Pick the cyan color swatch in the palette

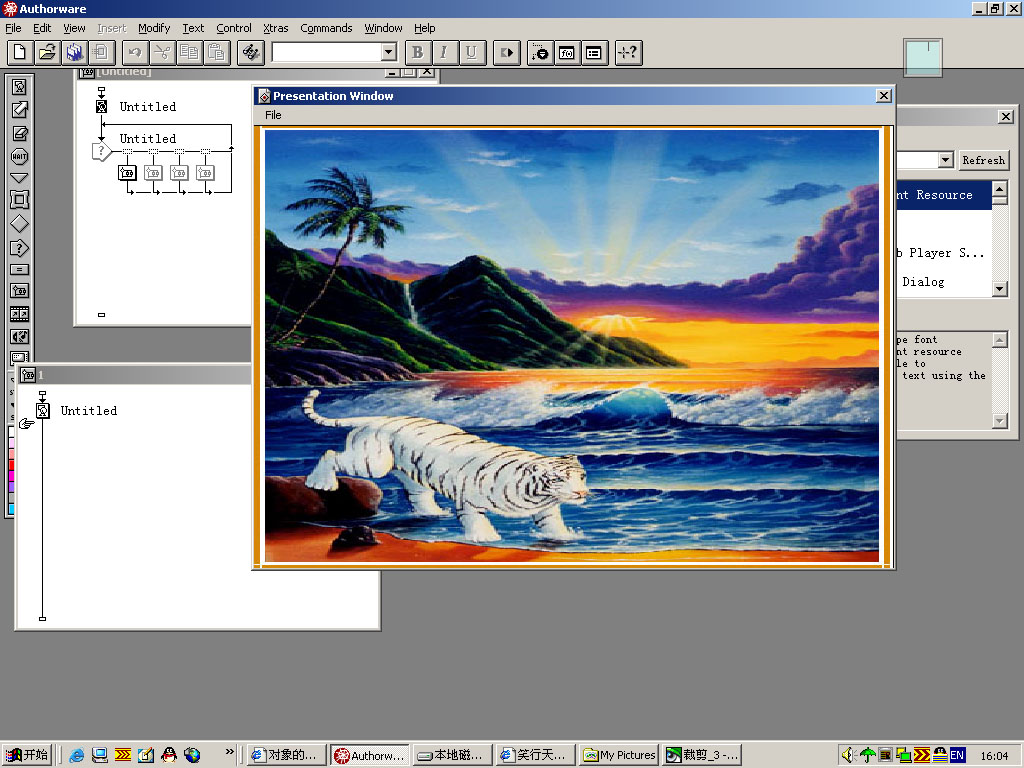click(11, 509)
